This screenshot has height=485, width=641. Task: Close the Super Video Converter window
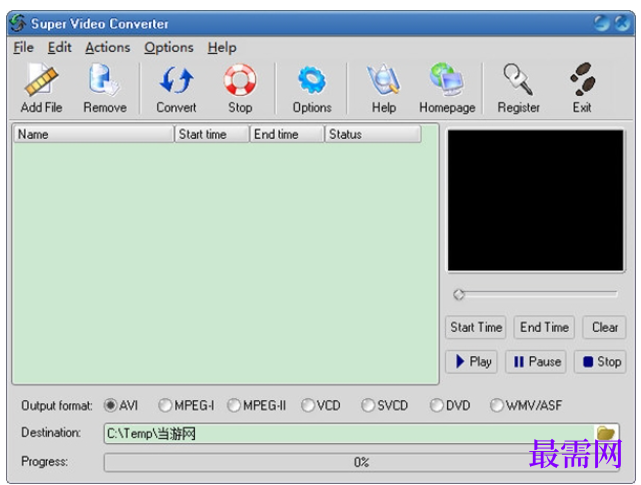[622, 23]
